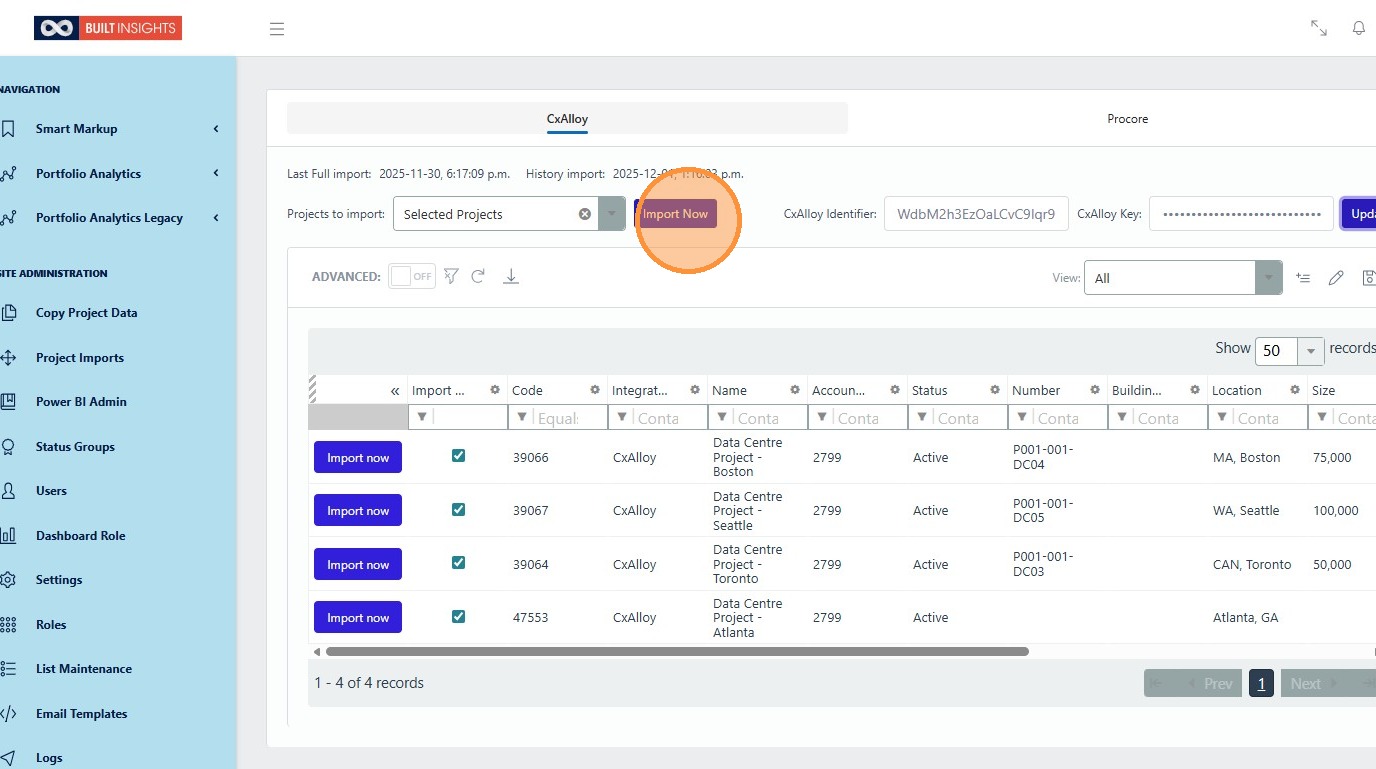Screen dimensions: 1376x769
Task: Open the Email Templates page
Action: click(x=81, y=714)
